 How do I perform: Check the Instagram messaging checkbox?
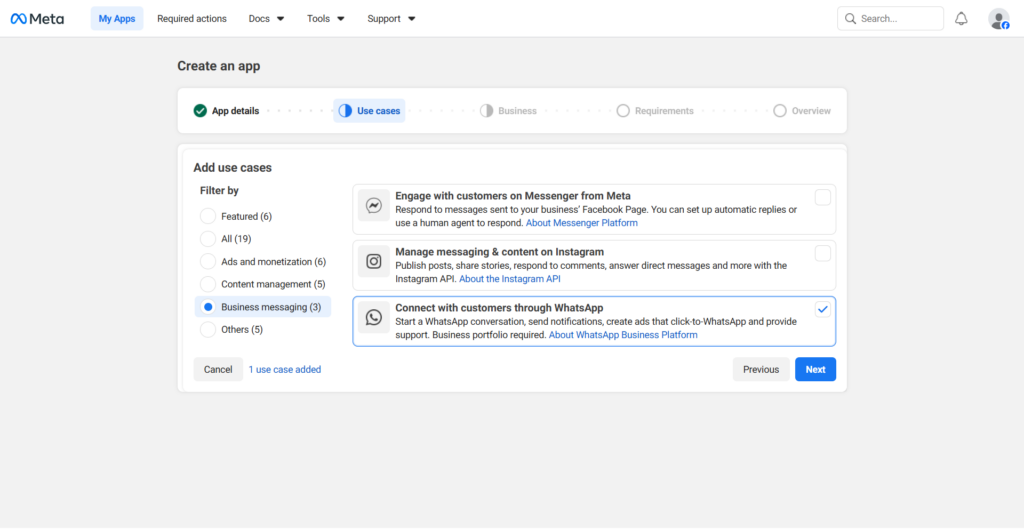(x=822, y=254)
